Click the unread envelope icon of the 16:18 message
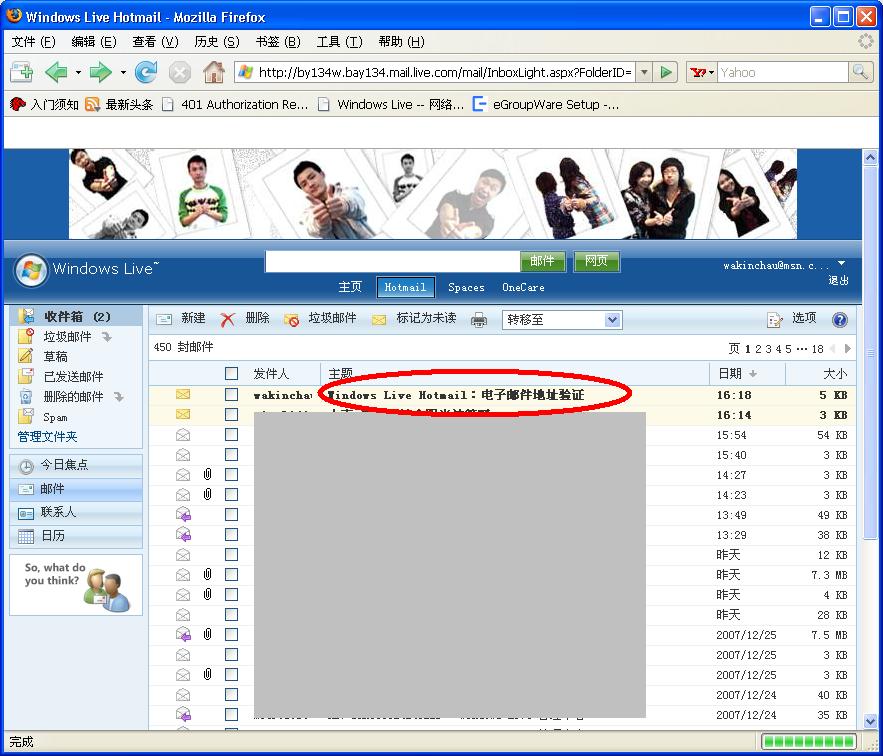Screen dimensions: 883x756 coord(183,394)
